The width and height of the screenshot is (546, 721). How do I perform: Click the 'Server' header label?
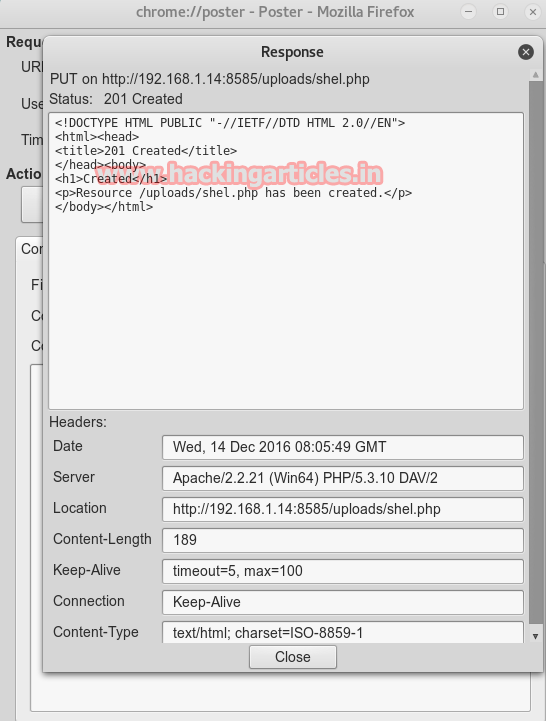click(74, 477)
